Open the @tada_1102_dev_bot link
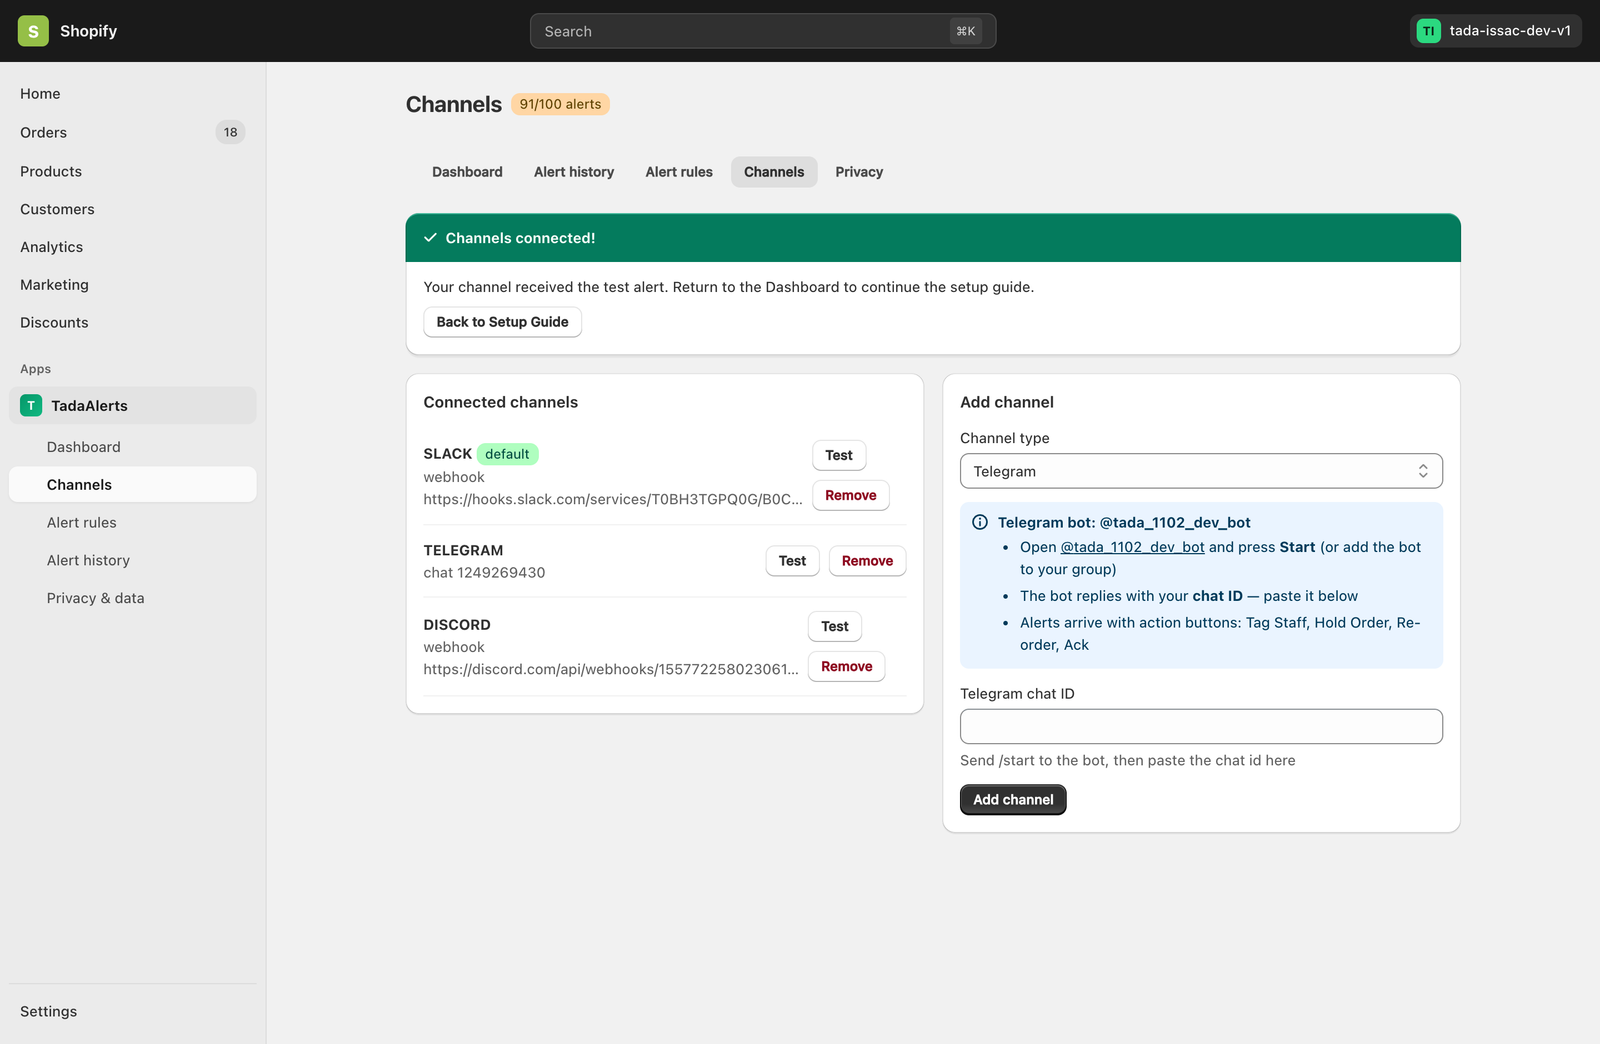Viewport: 1600px width, 1044px height. (1132, 547)
